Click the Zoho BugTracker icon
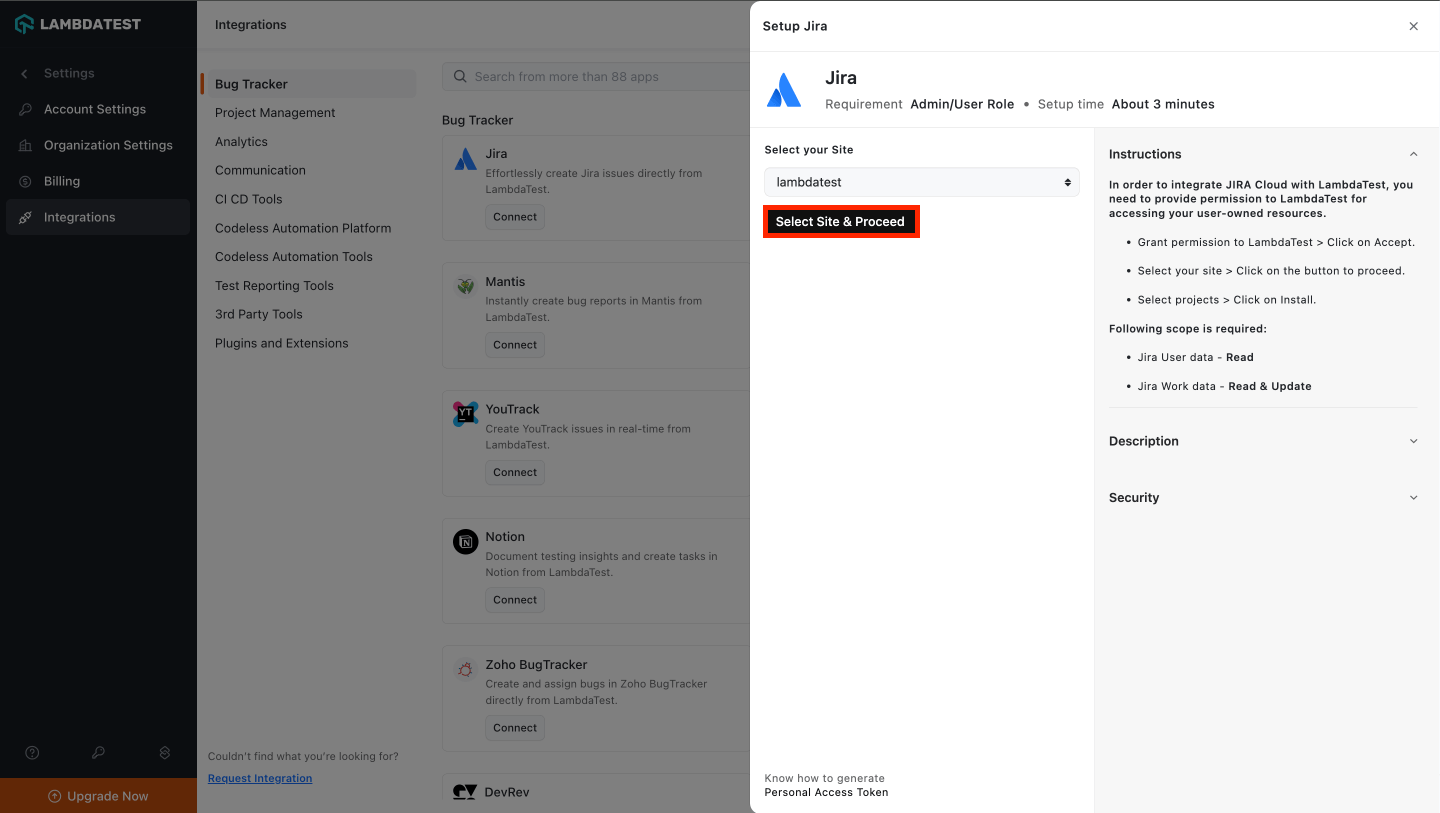This screenshot has width=1440, height=813. click(465, 669)
